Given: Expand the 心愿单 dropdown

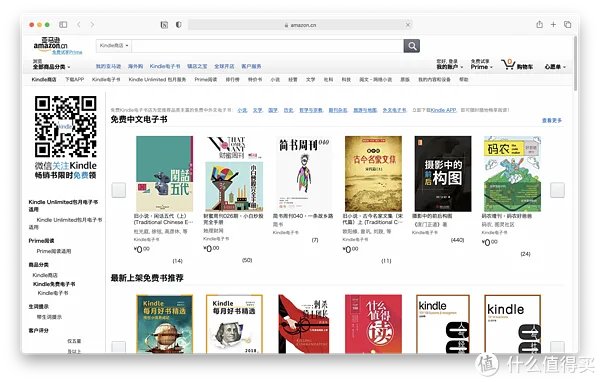Looking at the screenshot, I should (x=555, y=67).
